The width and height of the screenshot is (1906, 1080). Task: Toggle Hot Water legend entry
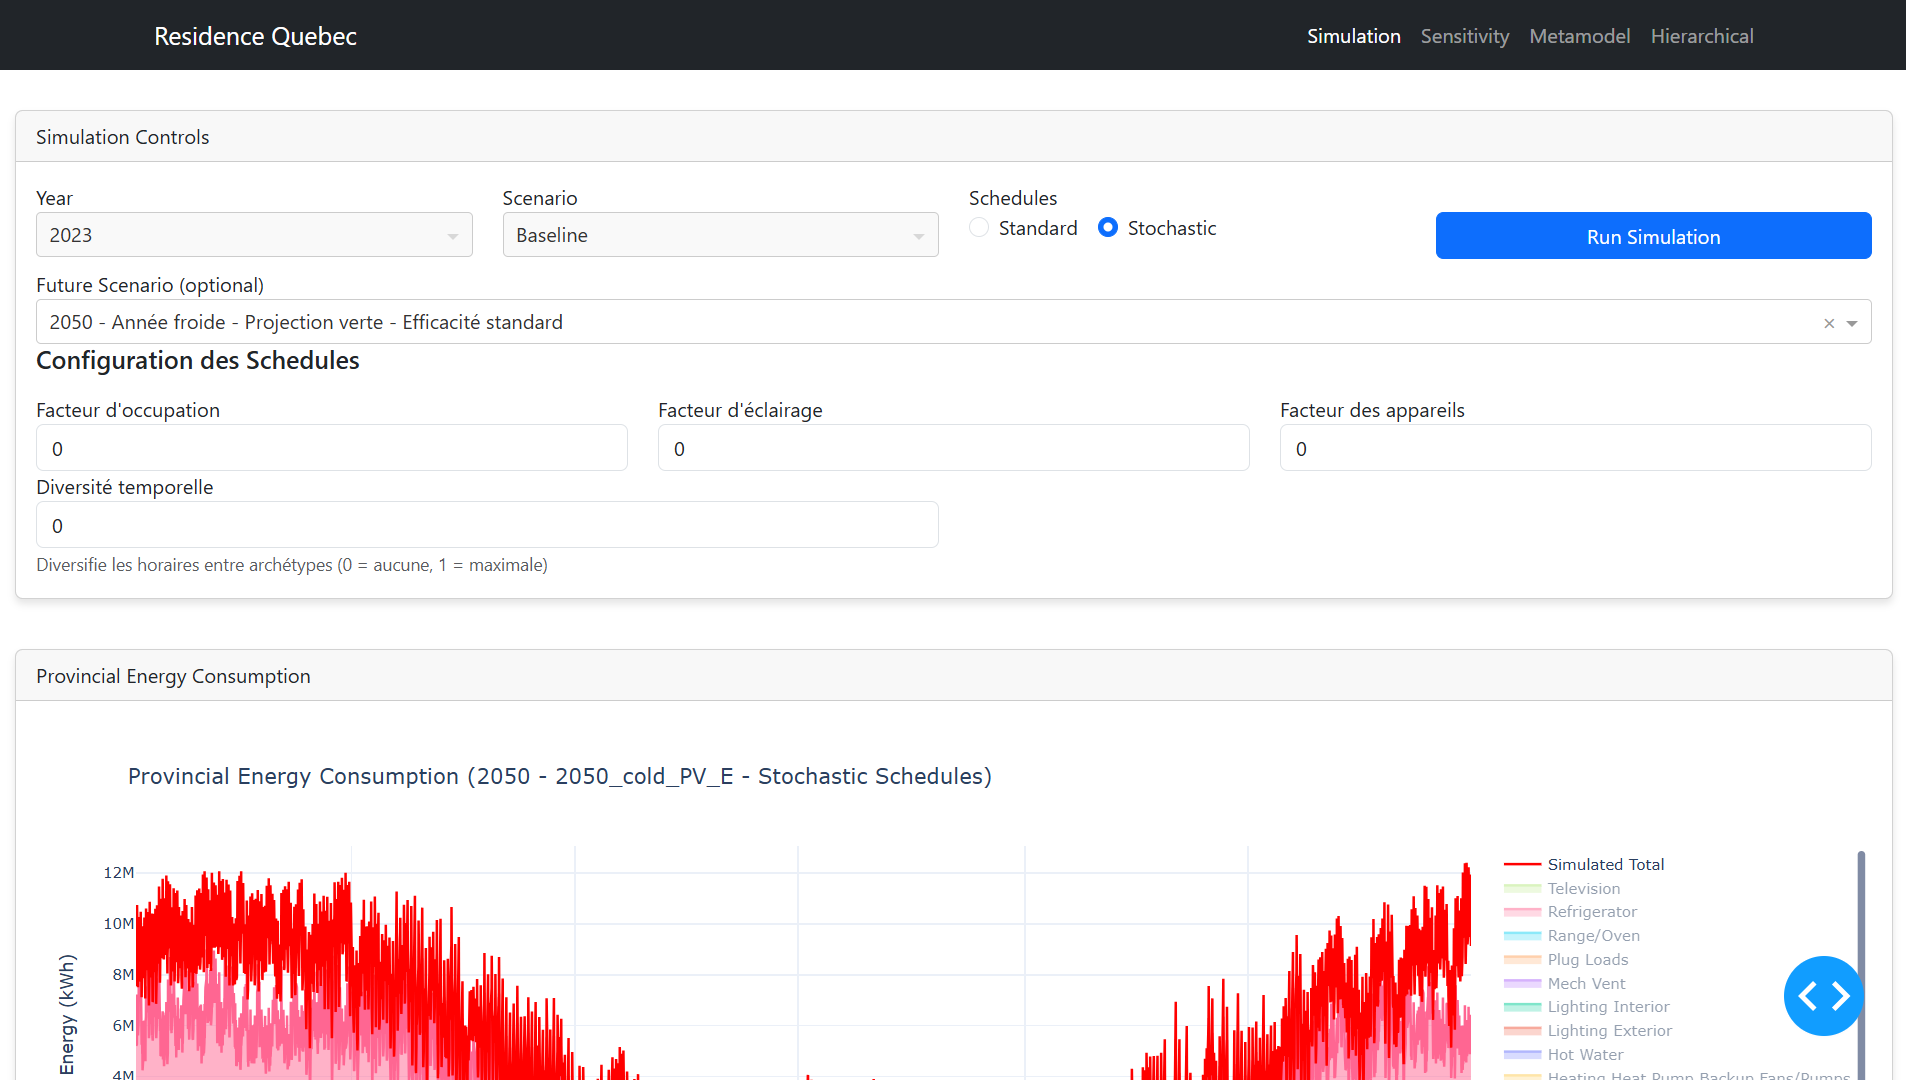(1564, 1055)
